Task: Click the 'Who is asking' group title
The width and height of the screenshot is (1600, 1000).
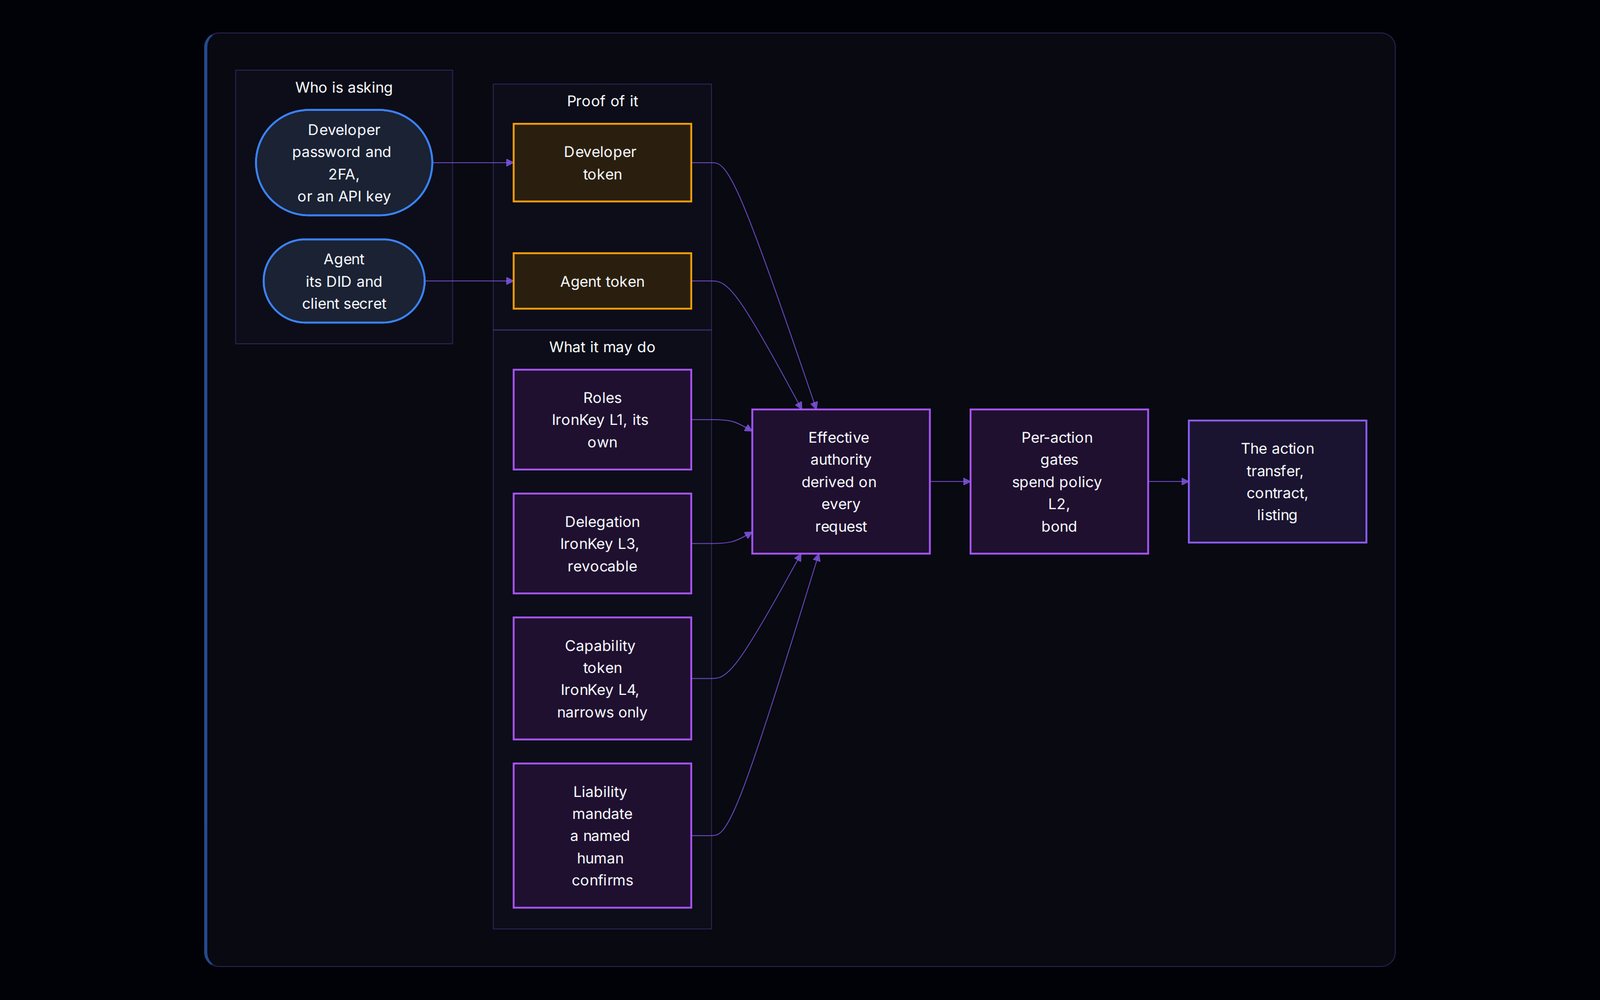Action: click(x=344, y=88)
